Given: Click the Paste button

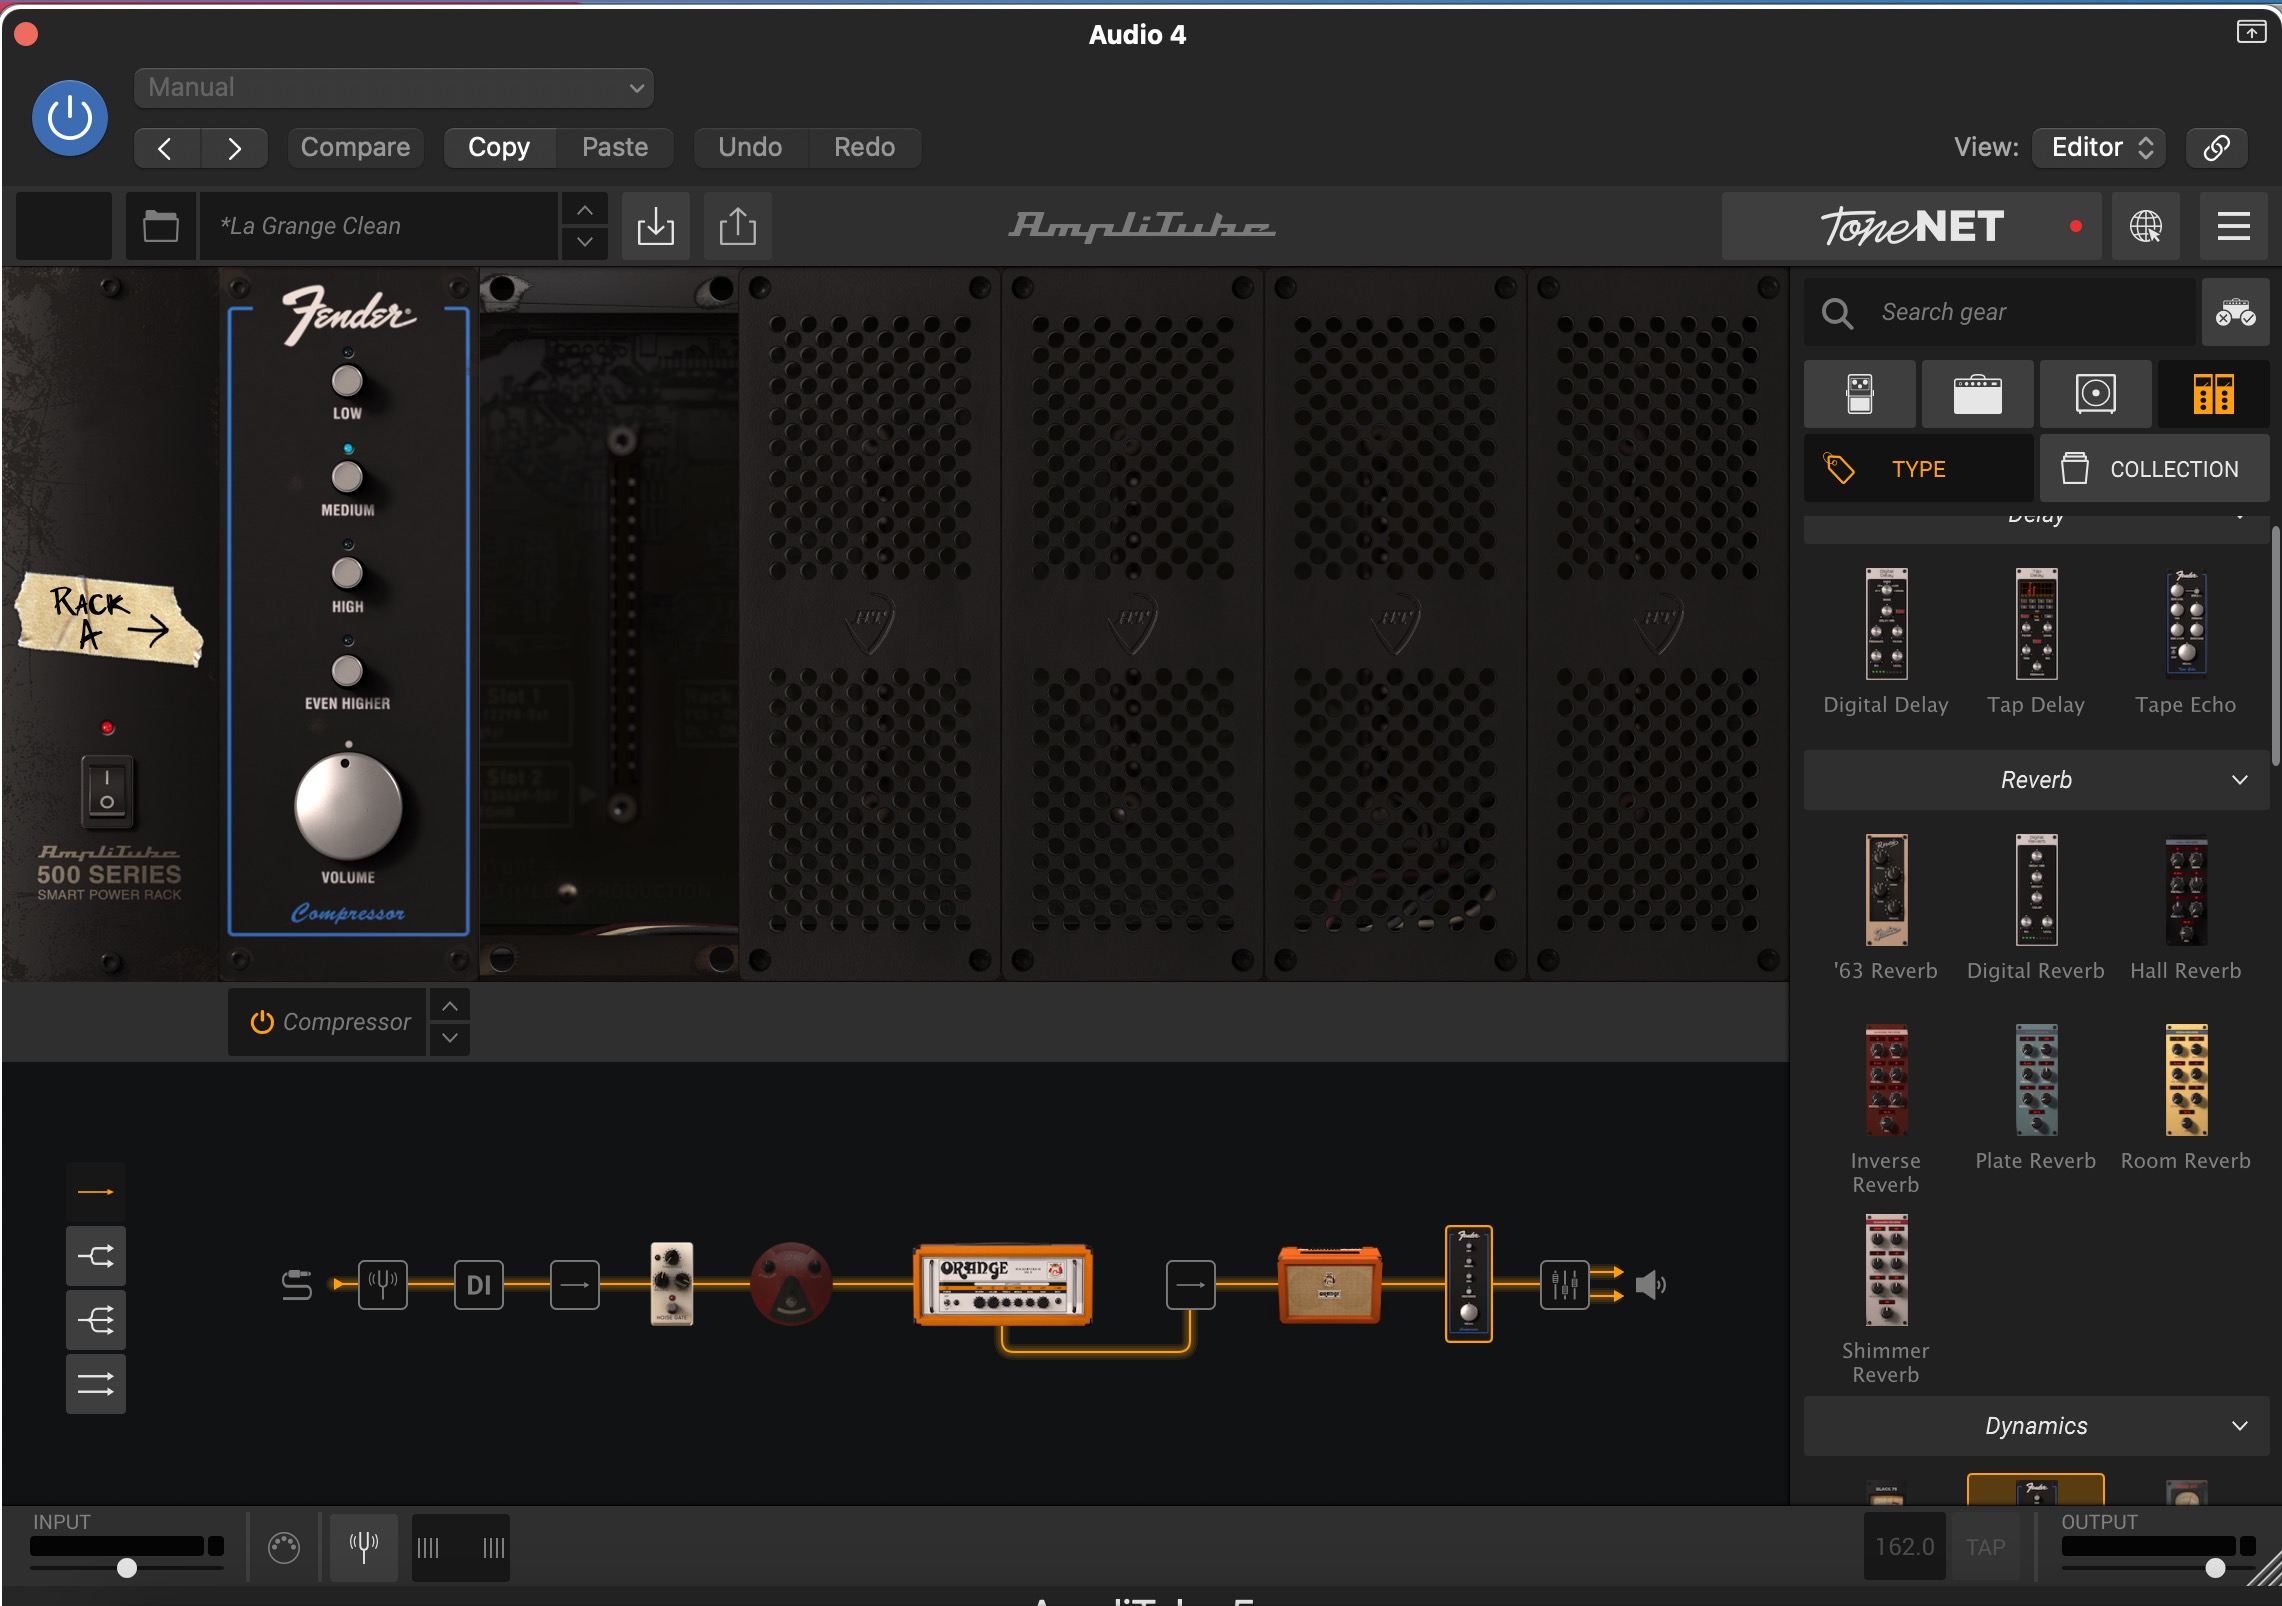Looking at the screenshot, I should click(x=615, y=147).
